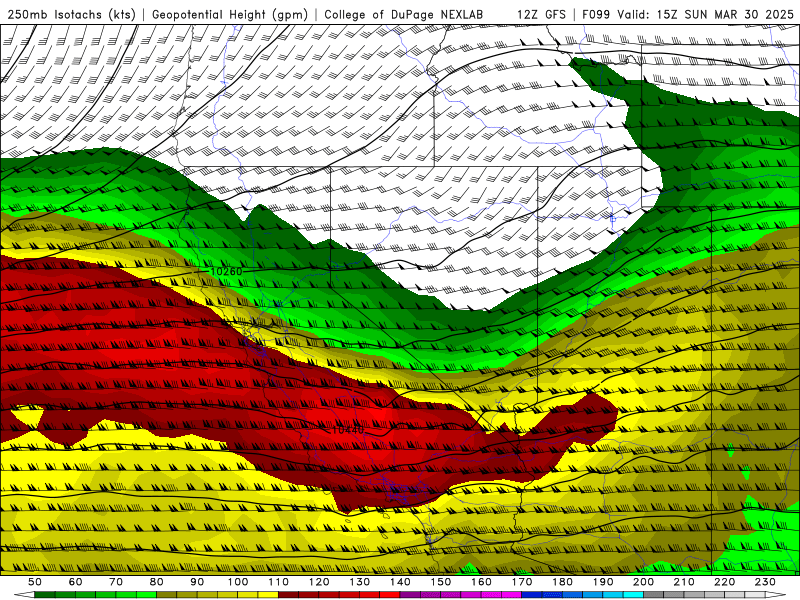Click the 'College of DuPage NEXLAB' credit
The width and height of the screenshot is (800, 600).
[404, 14]
